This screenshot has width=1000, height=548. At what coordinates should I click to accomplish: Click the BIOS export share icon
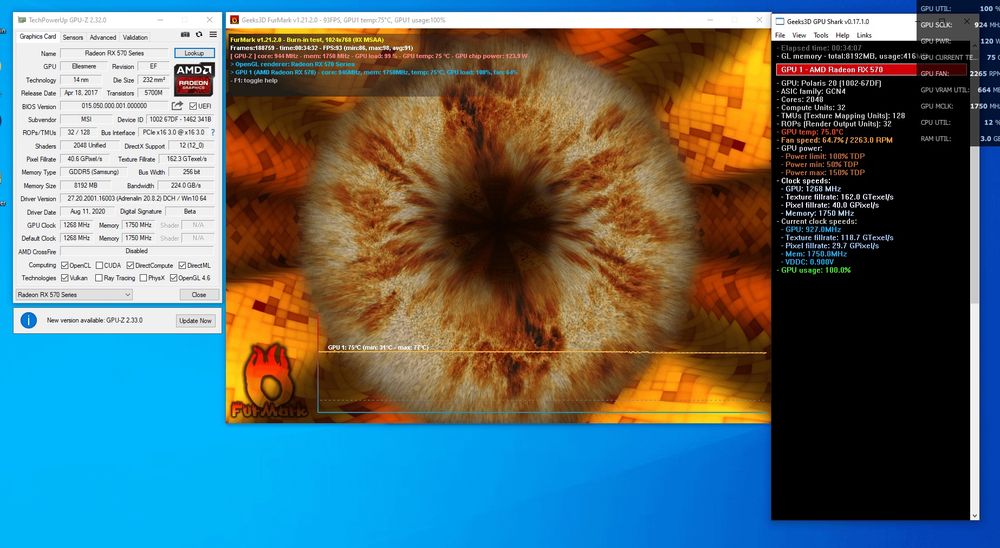point(177,106)
